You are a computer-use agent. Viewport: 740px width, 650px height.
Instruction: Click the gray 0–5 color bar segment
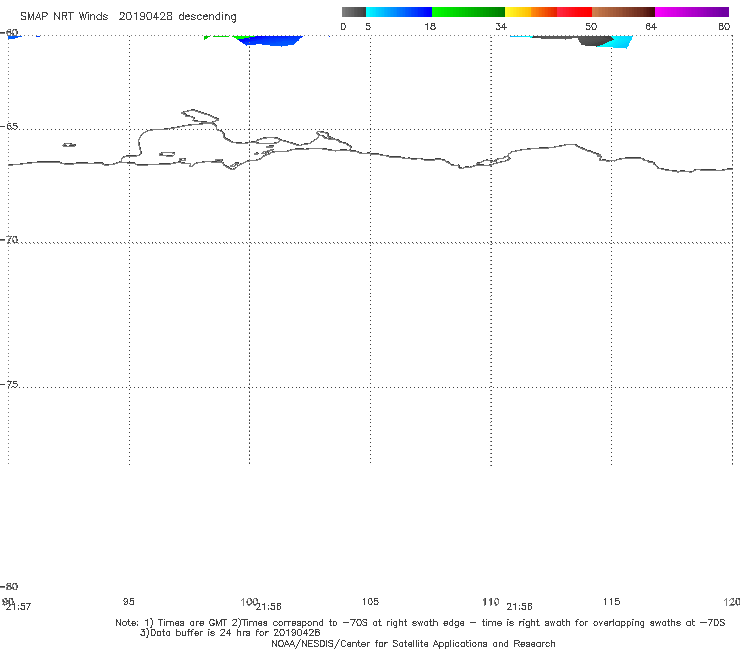353,12
